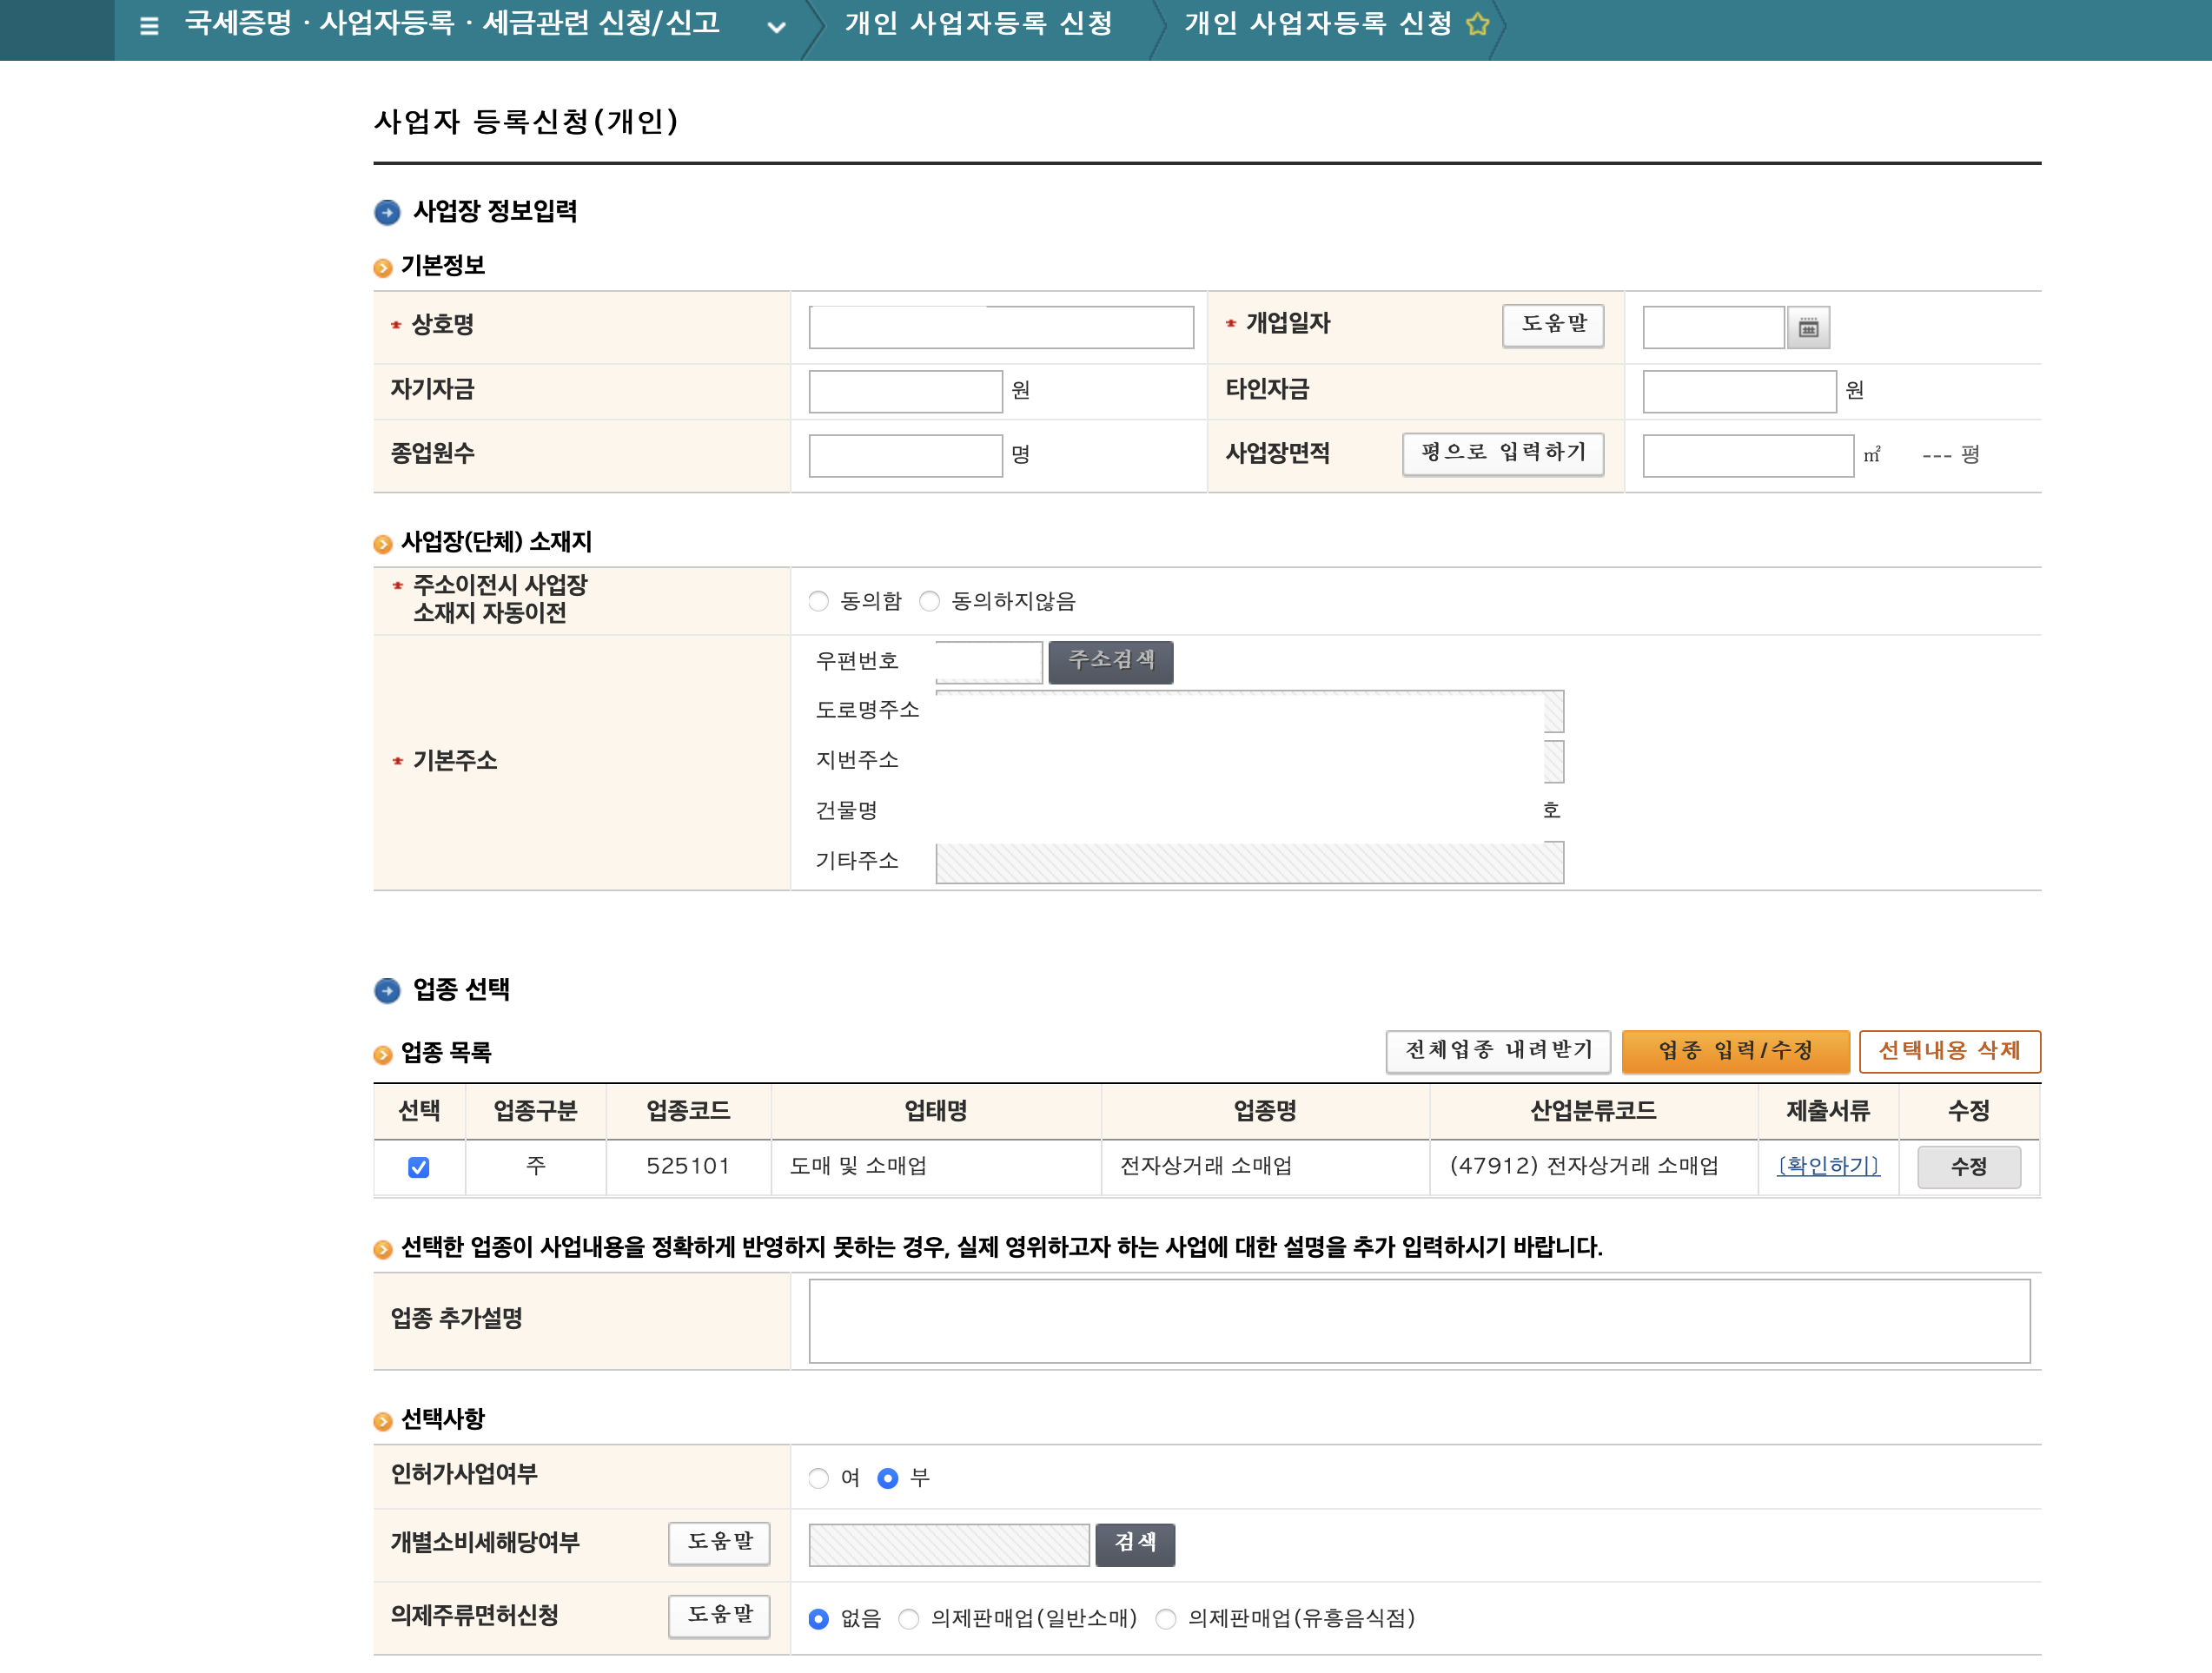Choose 여 for 인허가사업여부

click(x=819, y=1478)
